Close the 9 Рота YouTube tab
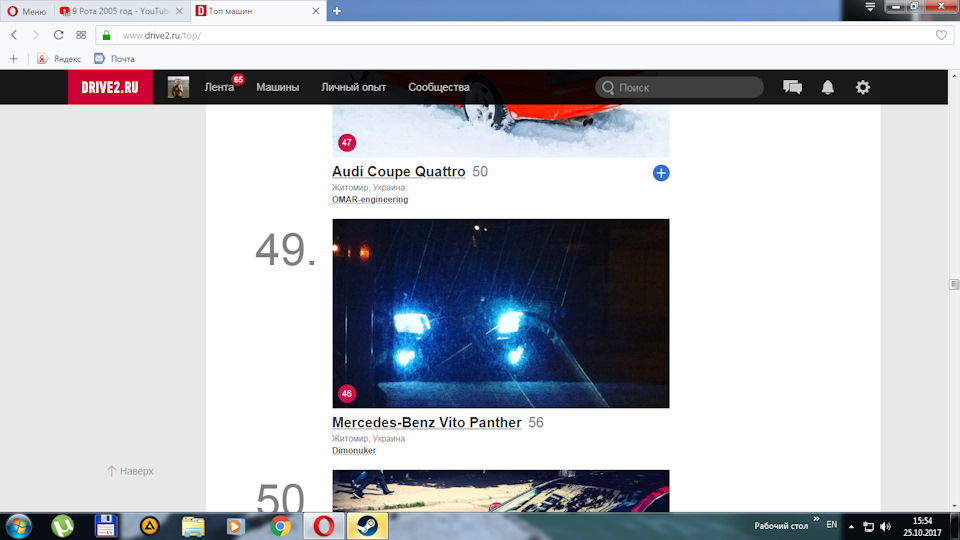 click(x=179, y=11)
